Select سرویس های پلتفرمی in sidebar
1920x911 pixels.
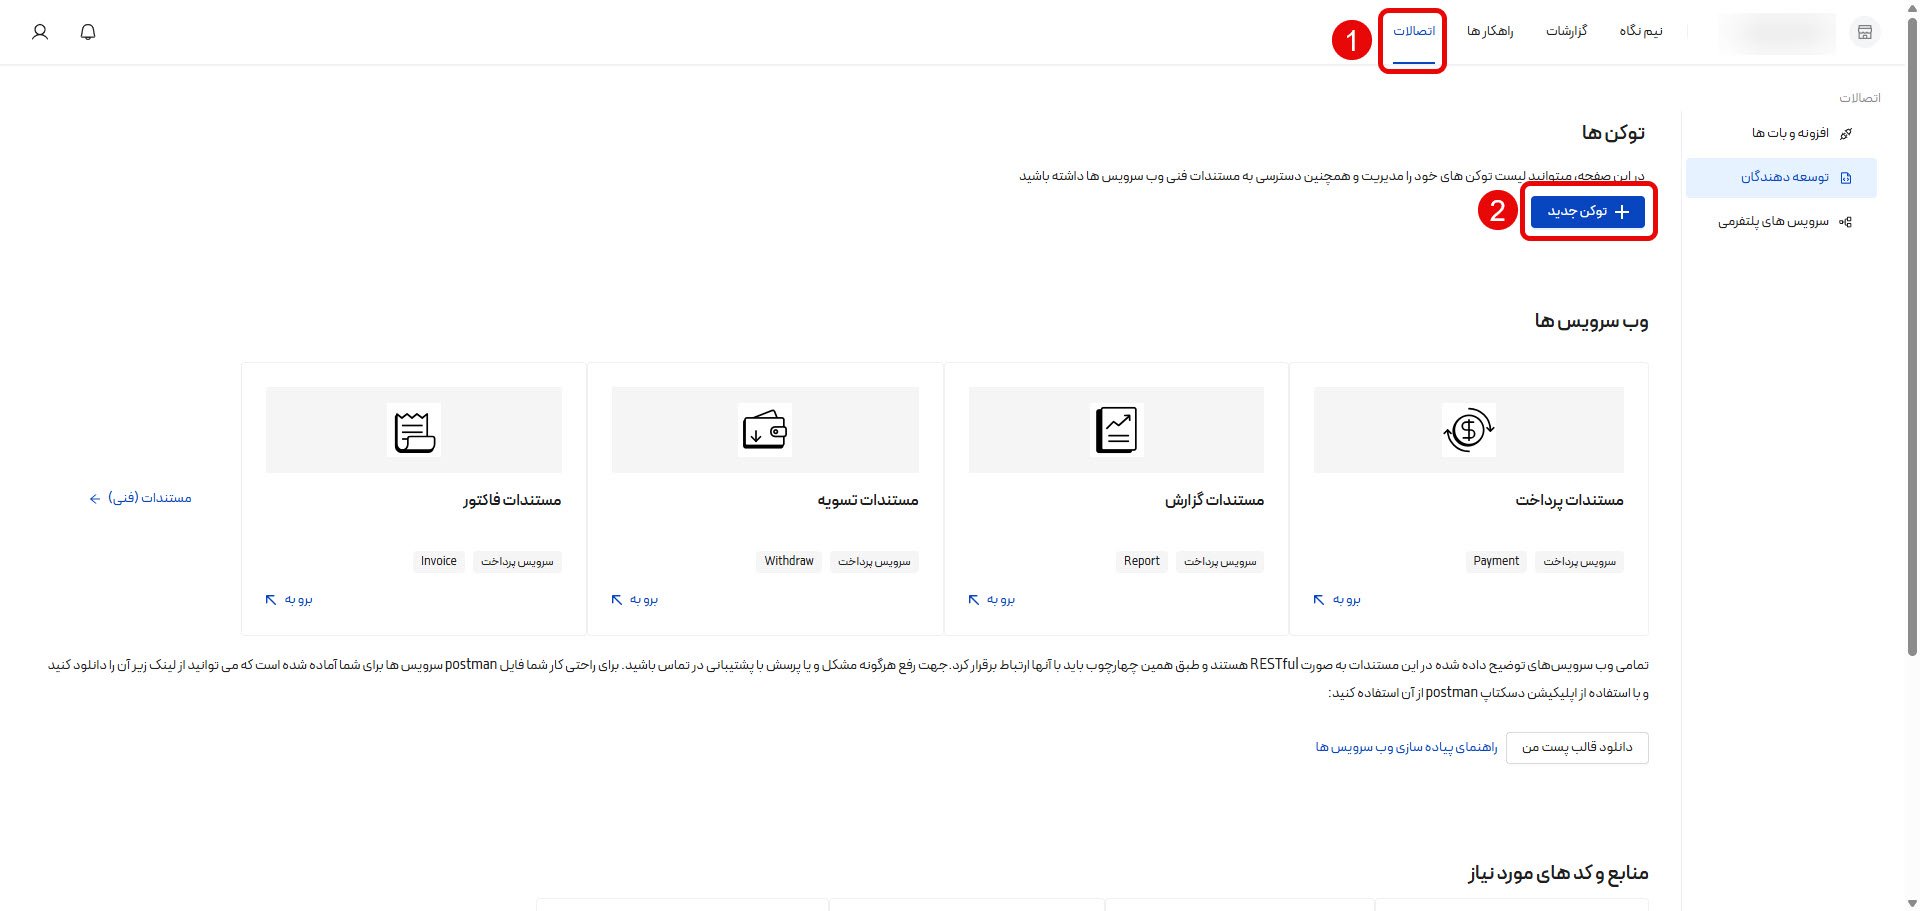click(x=1773, y=221)
